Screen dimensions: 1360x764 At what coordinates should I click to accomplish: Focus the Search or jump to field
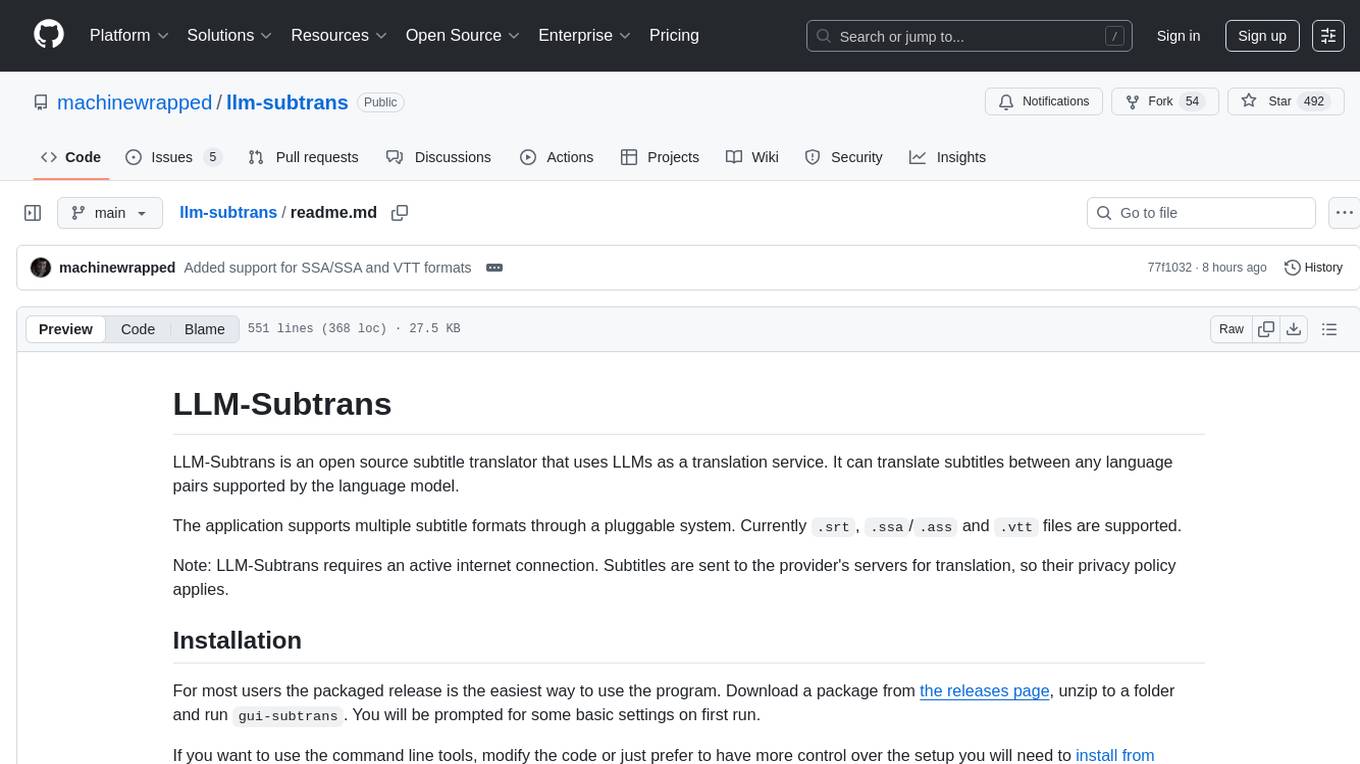tap(970, 36)
